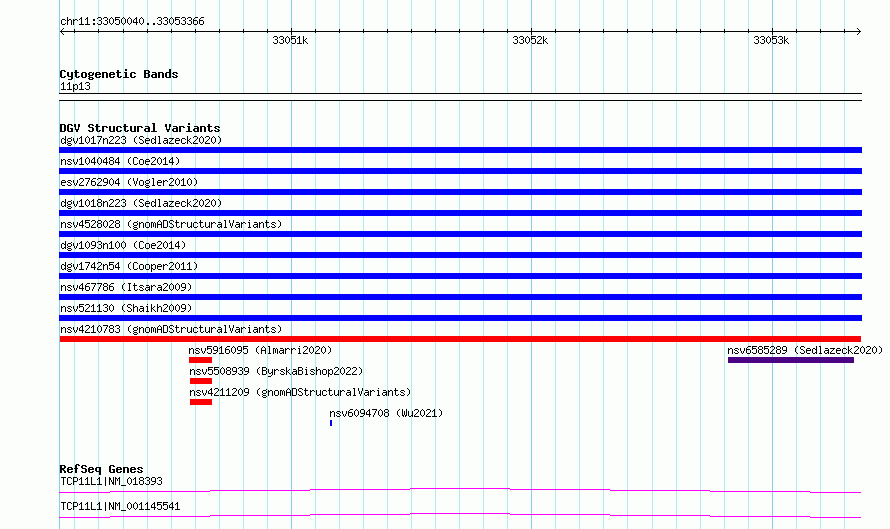This screenshot has height=529, width=890.
Task: Click the purple bar under nsv6585289
Action: tap(791, 360)
